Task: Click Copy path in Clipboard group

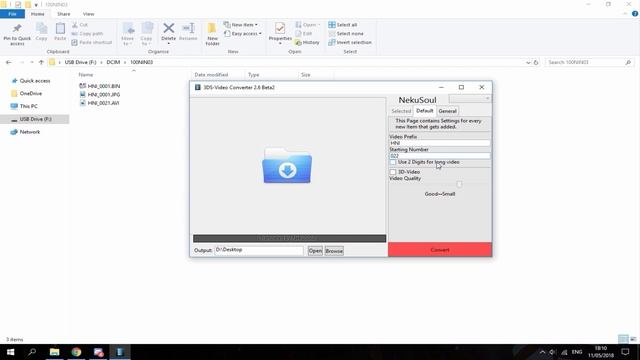Action: [x=87, y=34]
